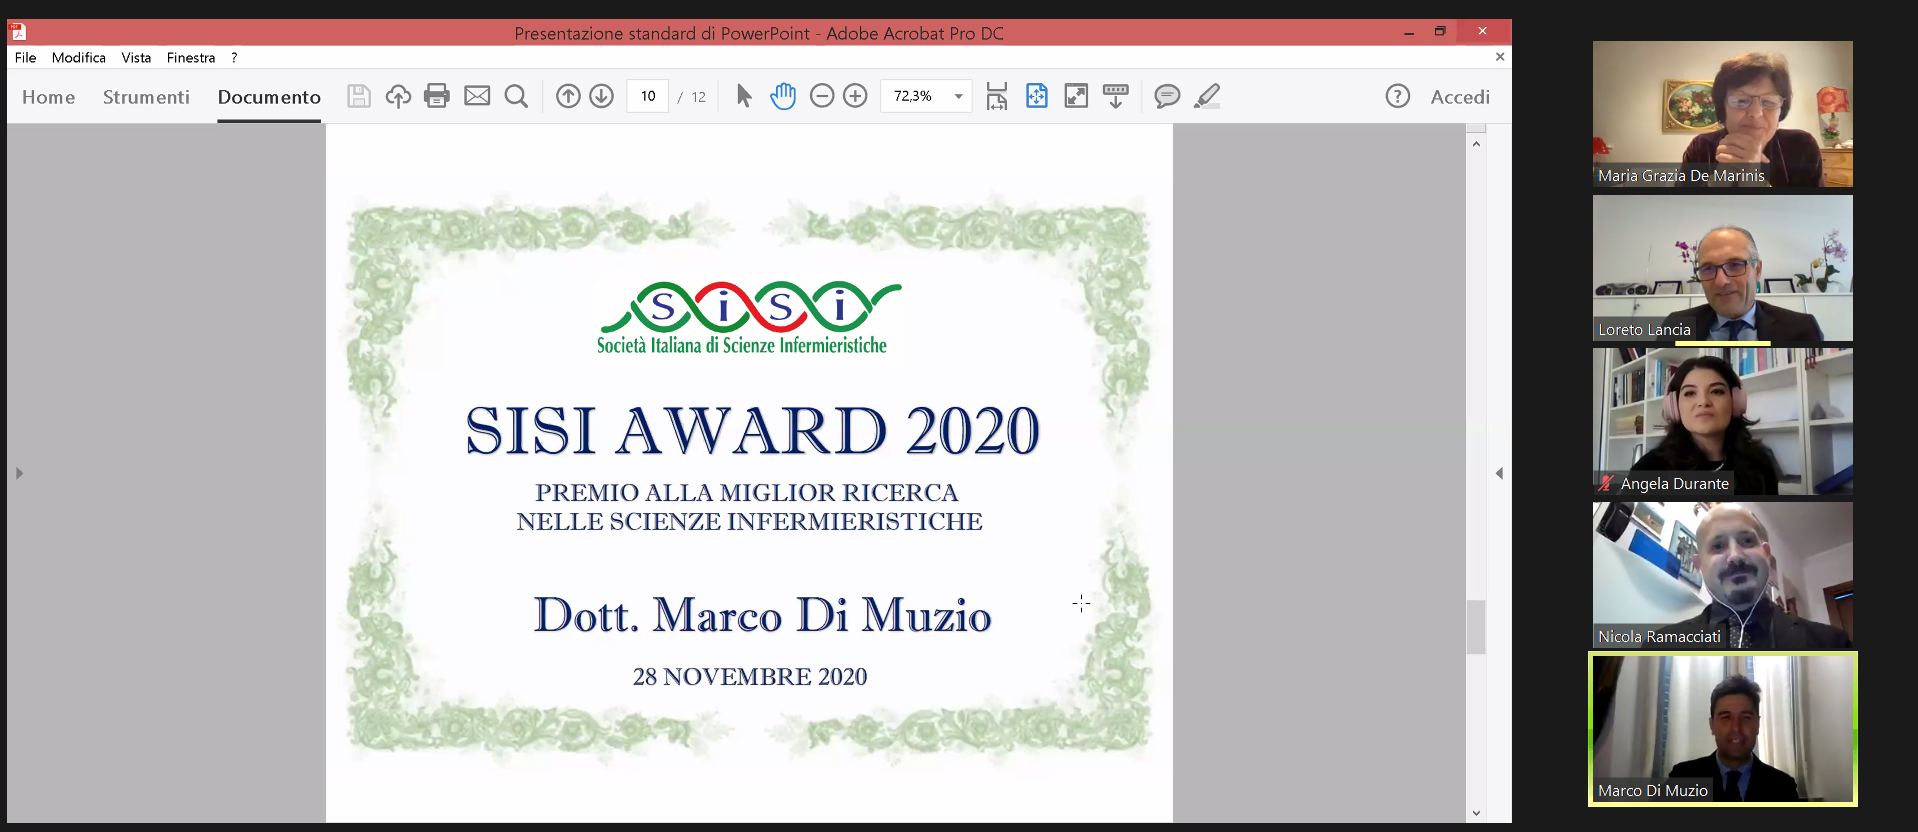Enter full screen mode icon
1918x832 pixels.
click(x=1076, y=96)
